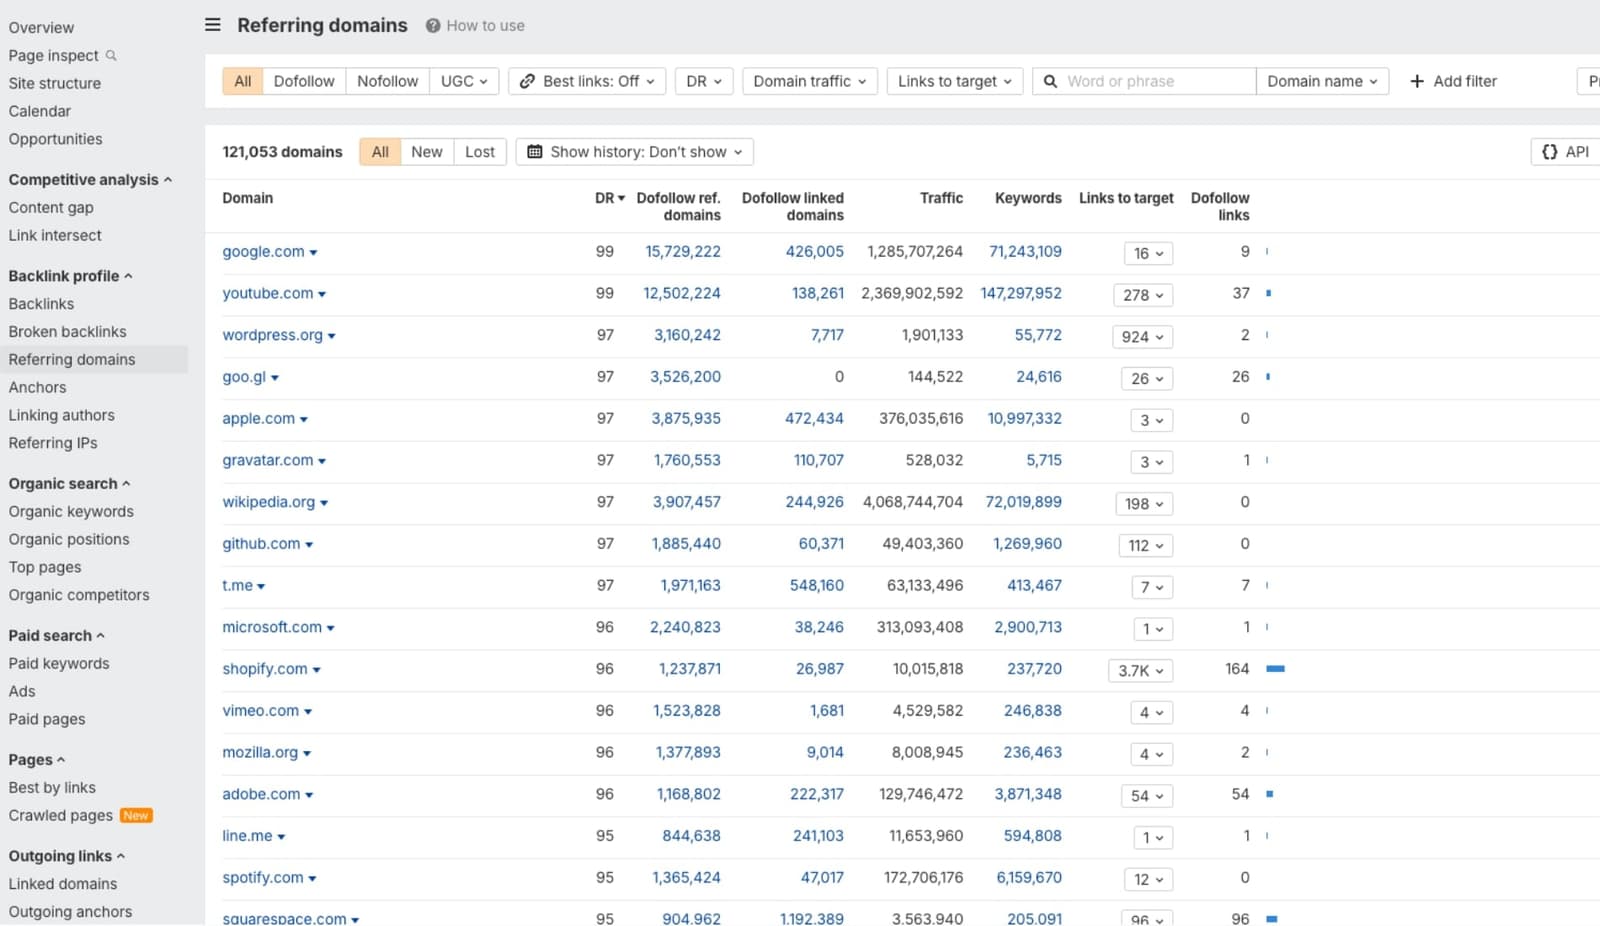This screenshot has height=926, width=1600.
Task: Select the All domains status toggle
Action: (x=380, y=152)
